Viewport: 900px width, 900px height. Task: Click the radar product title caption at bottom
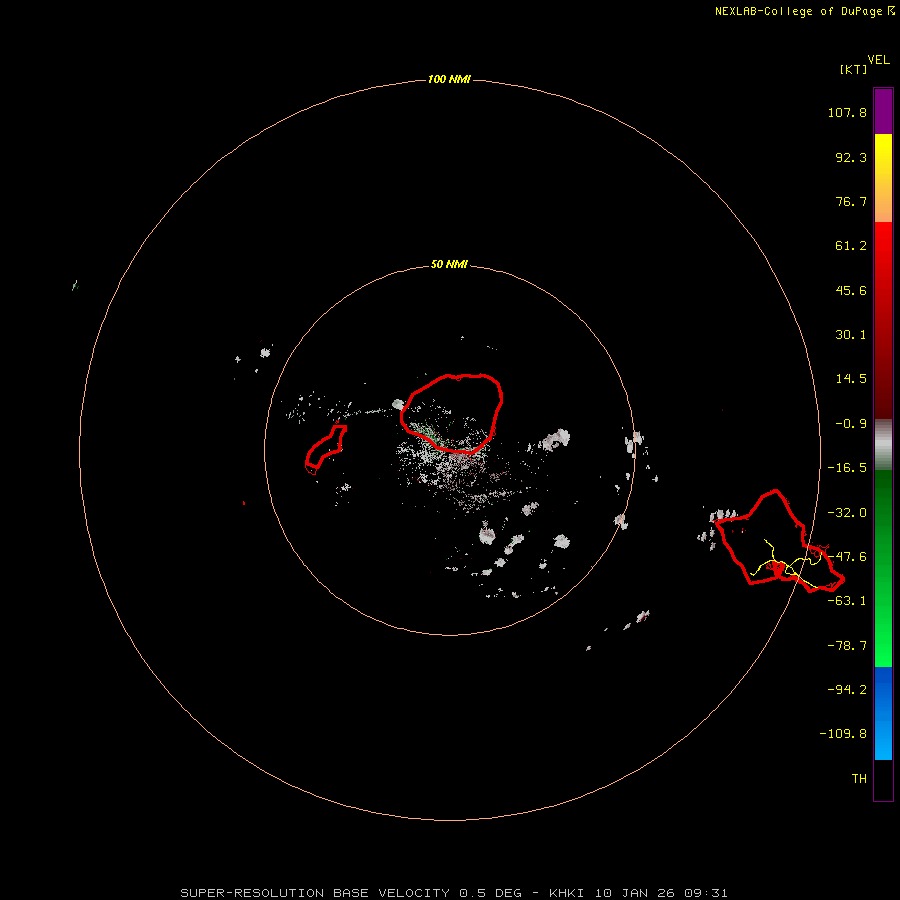tap(454, 893)
